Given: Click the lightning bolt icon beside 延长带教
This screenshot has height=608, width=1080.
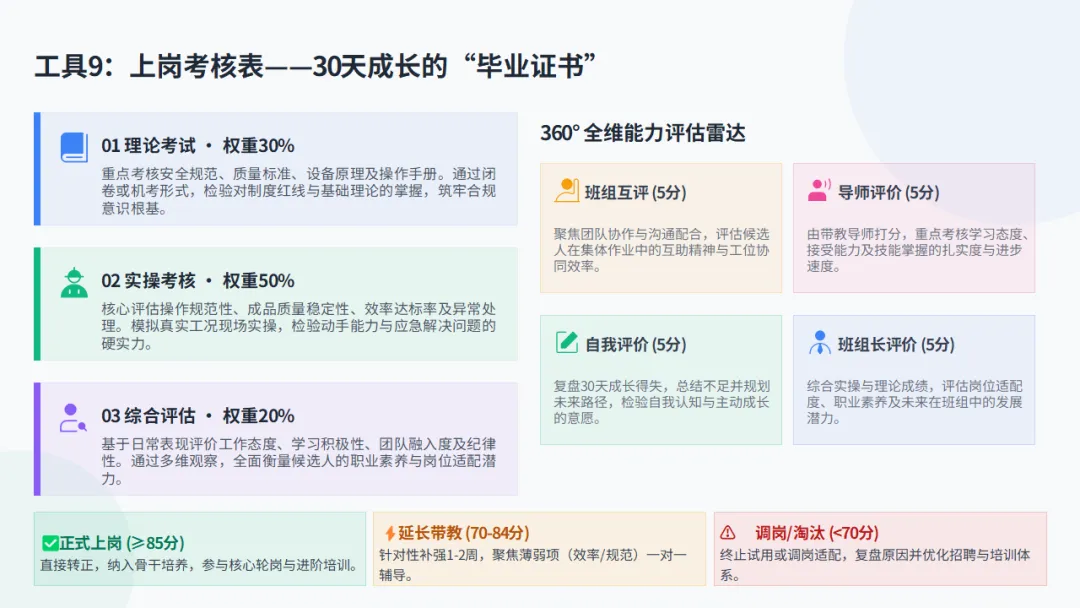Looking at the screenshot, I should pos(390,534).
